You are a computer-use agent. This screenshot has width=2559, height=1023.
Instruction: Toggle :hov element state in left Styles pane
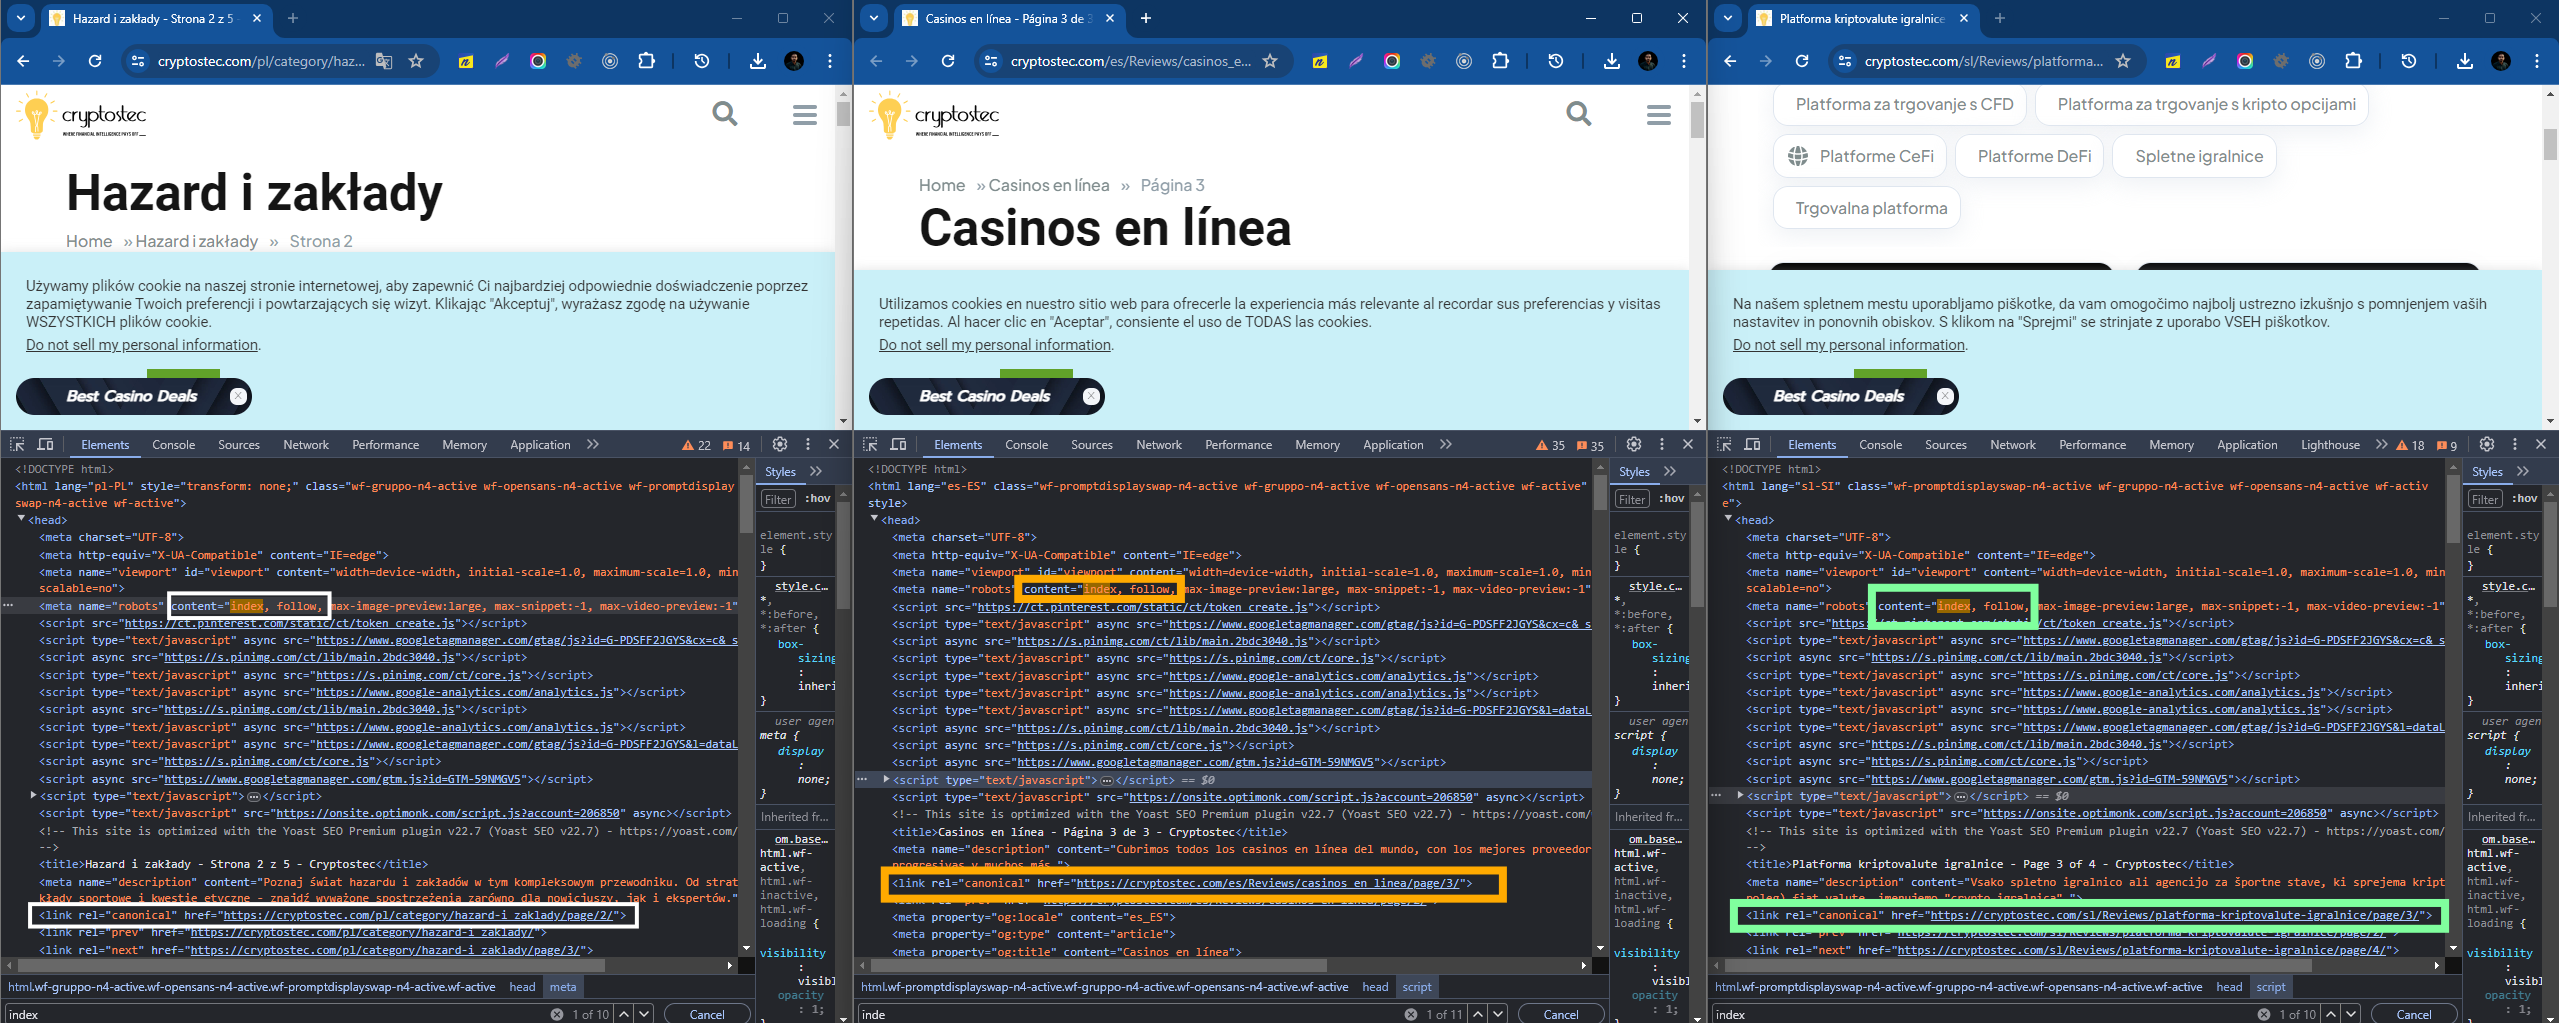818,498
